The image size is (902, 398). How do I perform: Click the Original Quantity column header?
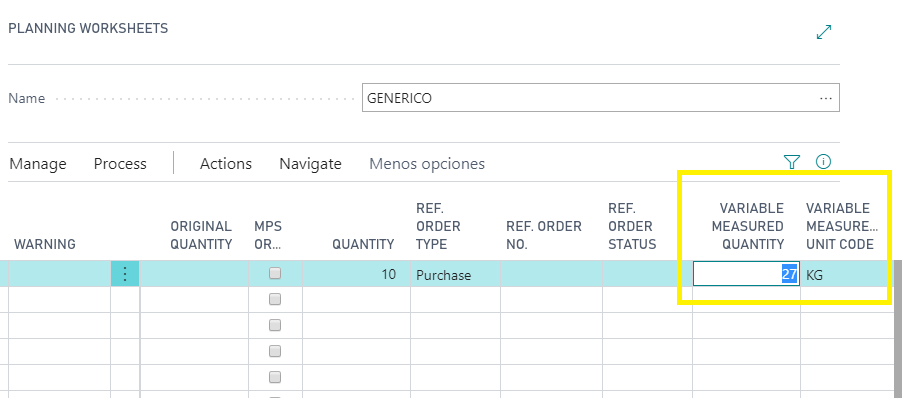point(201,235)
